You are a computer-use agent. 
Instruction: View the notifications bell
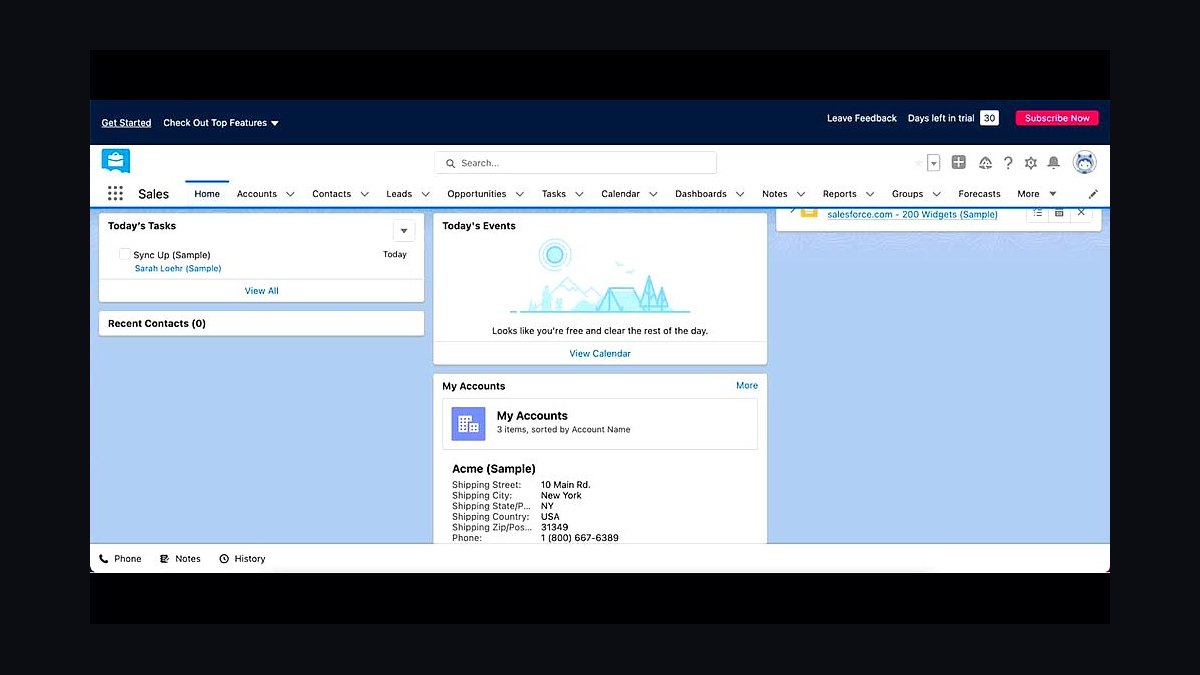(x=1053, y=163)
